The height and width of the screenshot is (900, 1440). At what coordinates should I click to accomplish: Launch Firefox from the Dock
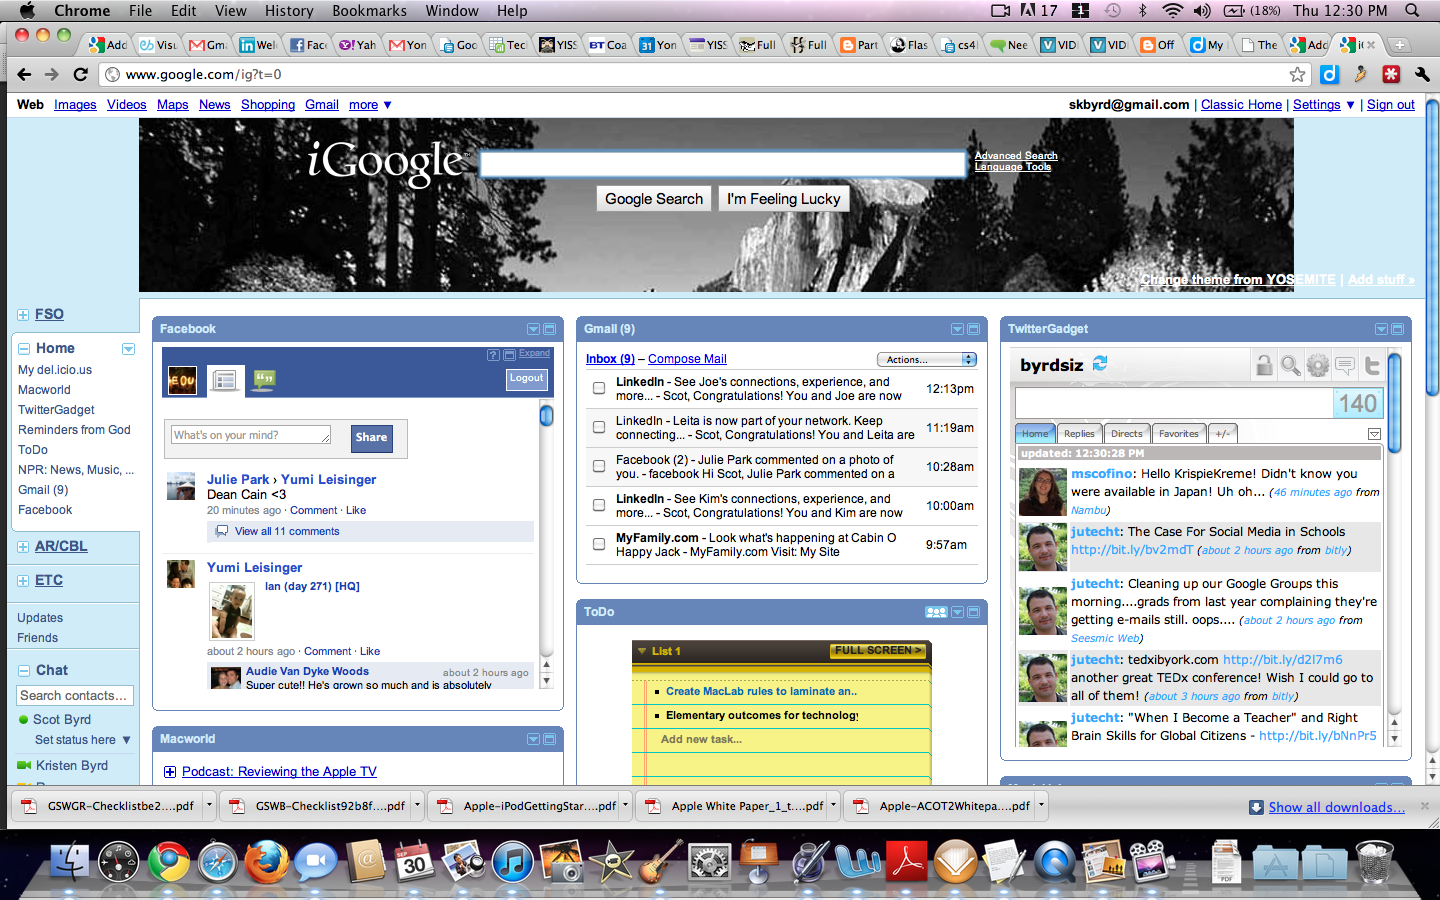266,862
